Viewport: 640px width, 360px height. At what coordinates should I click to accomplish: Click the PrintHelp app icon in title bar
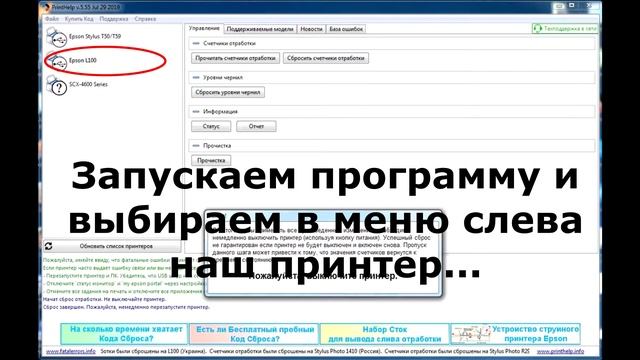pyautogui.click(x=46, y=7)
